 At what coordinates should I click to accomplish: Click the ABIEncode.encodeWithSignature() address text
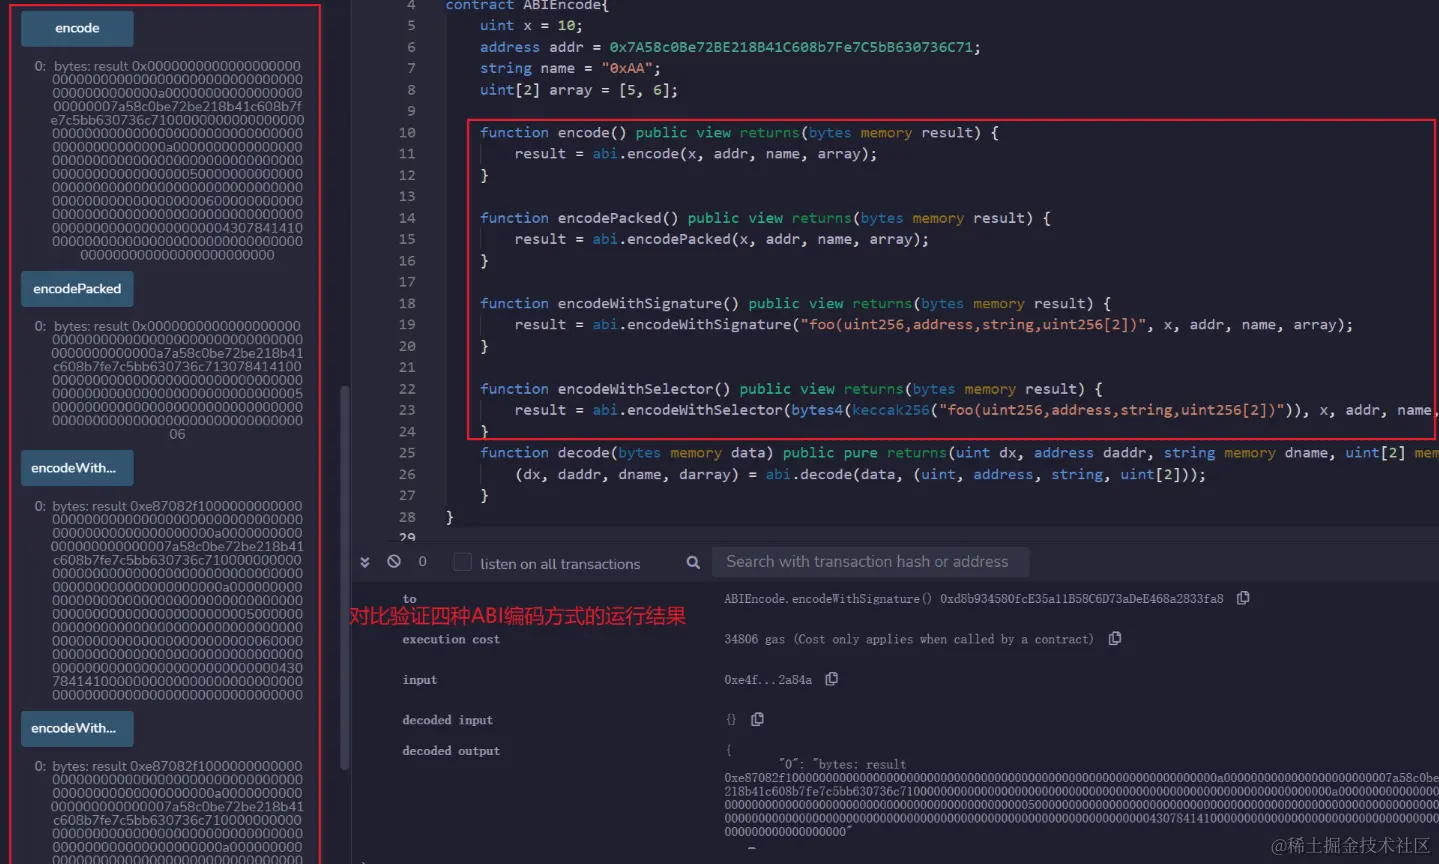pyautogui.click(x=973, y=599)
